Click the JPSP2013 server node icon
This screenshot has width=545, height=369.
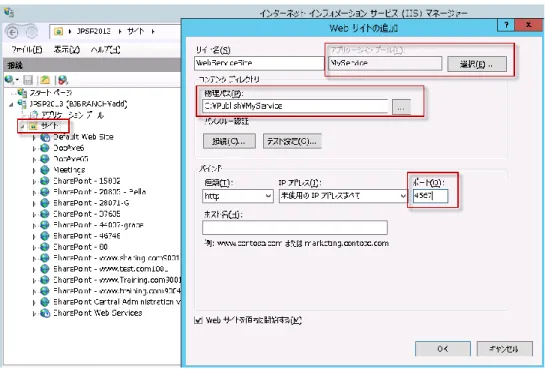point(22,104)
